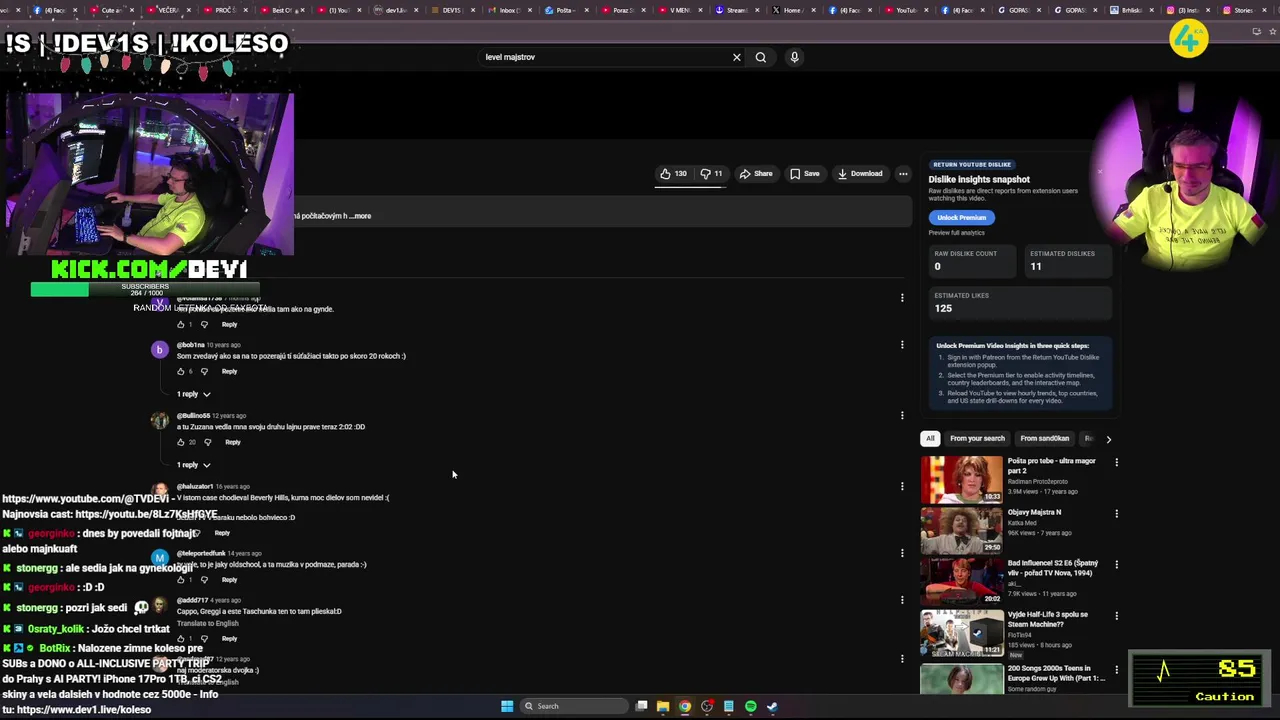Dislike the @bob1na comment
This screenshot has height=720, width=1280.
tap(204, 372)
